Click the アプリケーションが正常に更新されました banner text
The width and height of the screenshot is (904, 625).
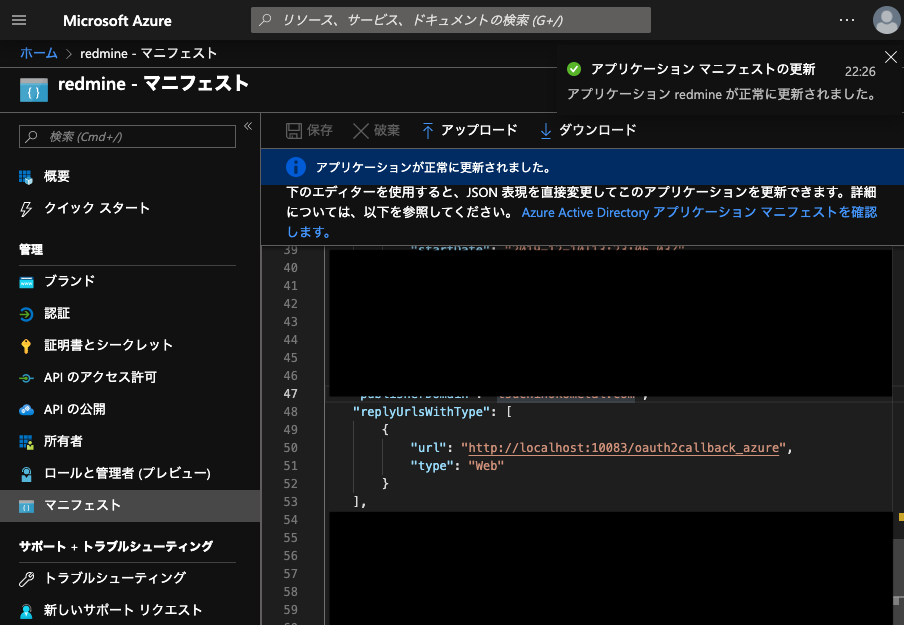coord(433,167)
